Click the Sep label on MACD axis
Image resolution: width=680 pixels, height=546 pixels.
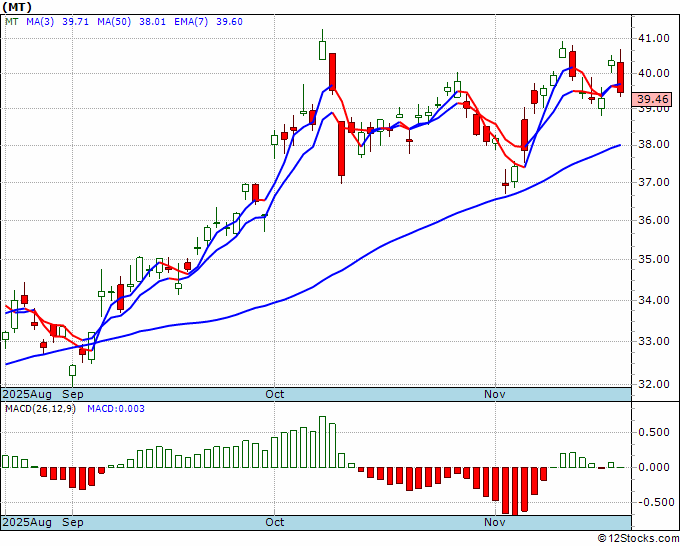click(72, 522)
